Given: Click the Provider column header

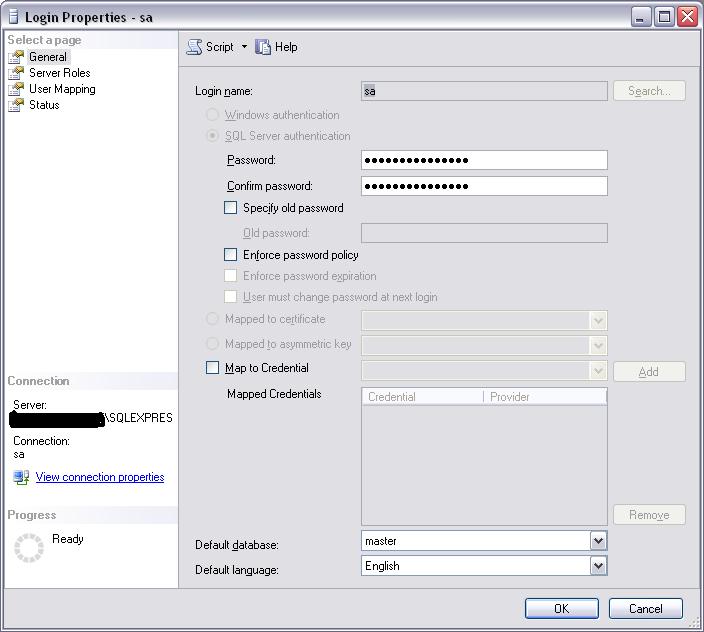Looking at the screenshot, I should click(545, 397).
